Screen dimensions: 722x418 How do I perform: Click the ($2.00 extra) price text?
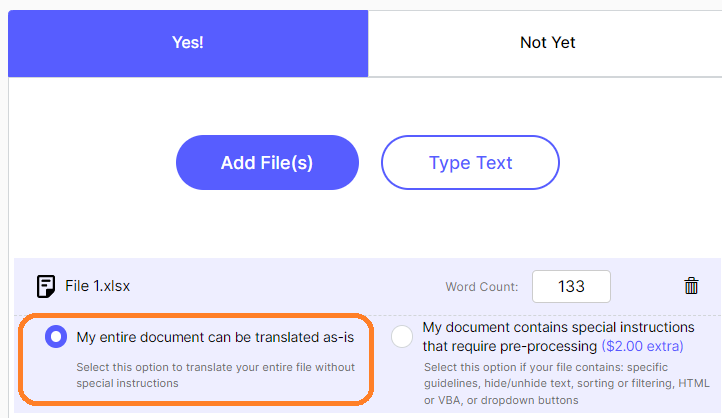tap(642, 346)
